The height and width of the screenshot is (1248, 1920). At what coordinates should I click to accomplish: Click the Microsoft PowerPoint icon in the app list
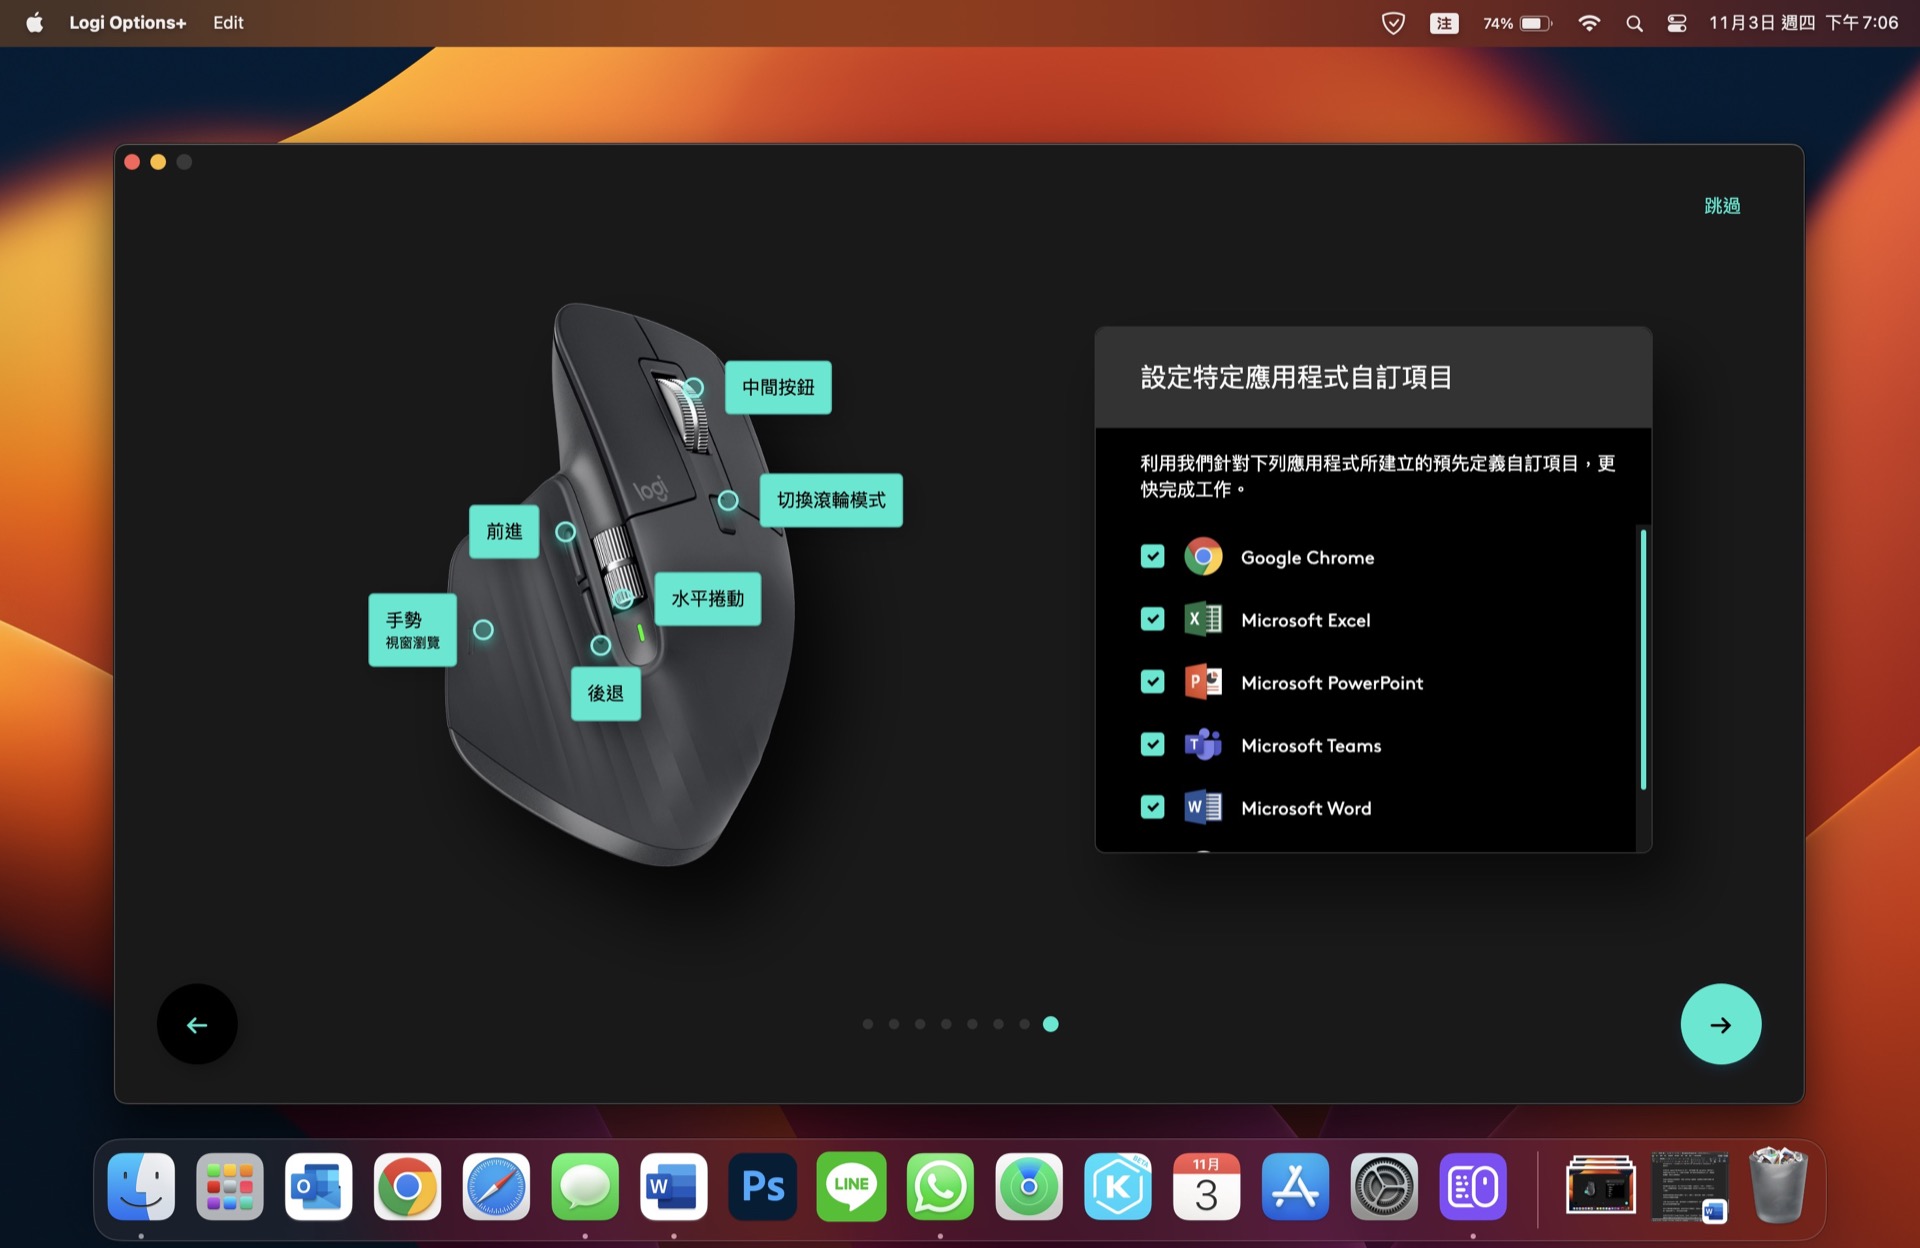pyautogui.click(x=1203, y=682)
